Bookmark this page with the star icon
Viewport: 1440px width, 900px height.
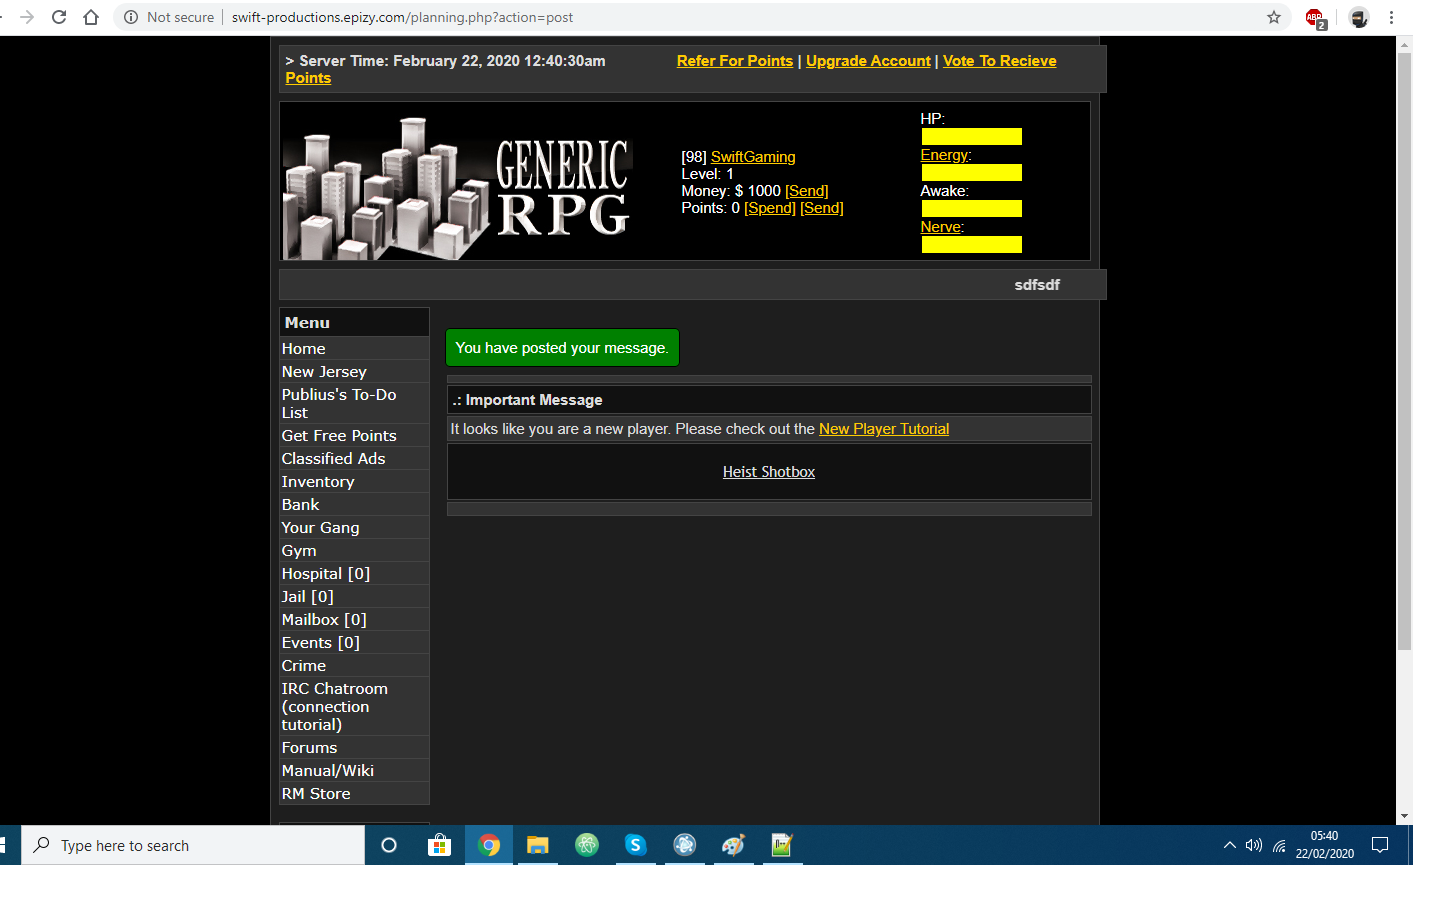point(1273,17)
